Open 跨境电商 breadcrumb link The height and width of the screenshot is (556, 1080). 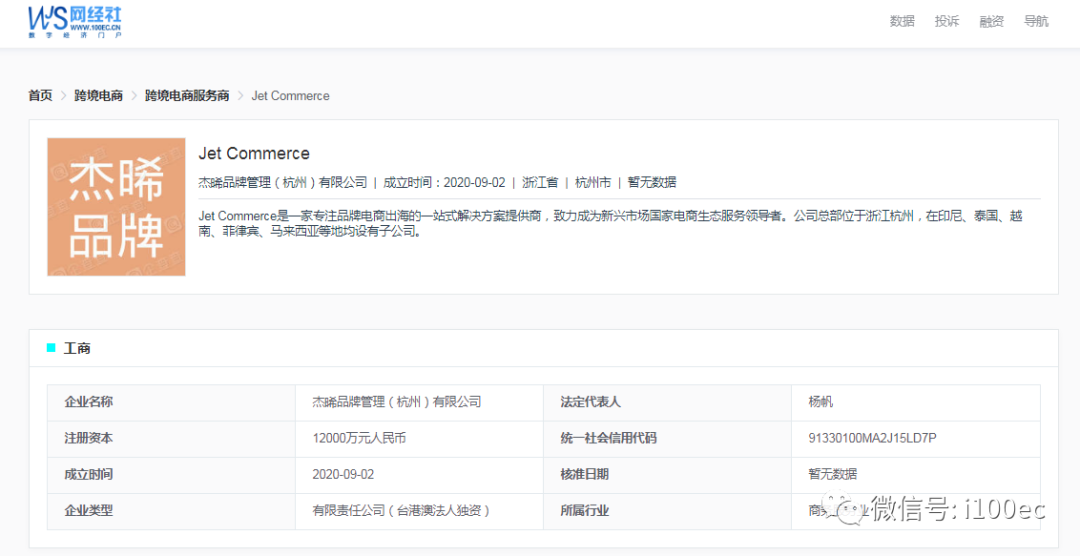tap(98, 96)
